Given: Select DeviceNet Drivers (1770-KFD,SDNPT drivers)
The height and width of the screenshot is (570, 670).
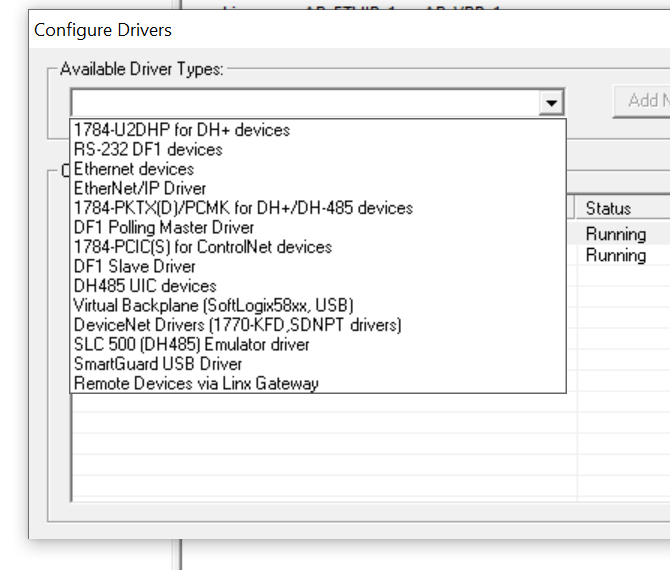Looking at the screenshot, I should click(x=318, y=325).
